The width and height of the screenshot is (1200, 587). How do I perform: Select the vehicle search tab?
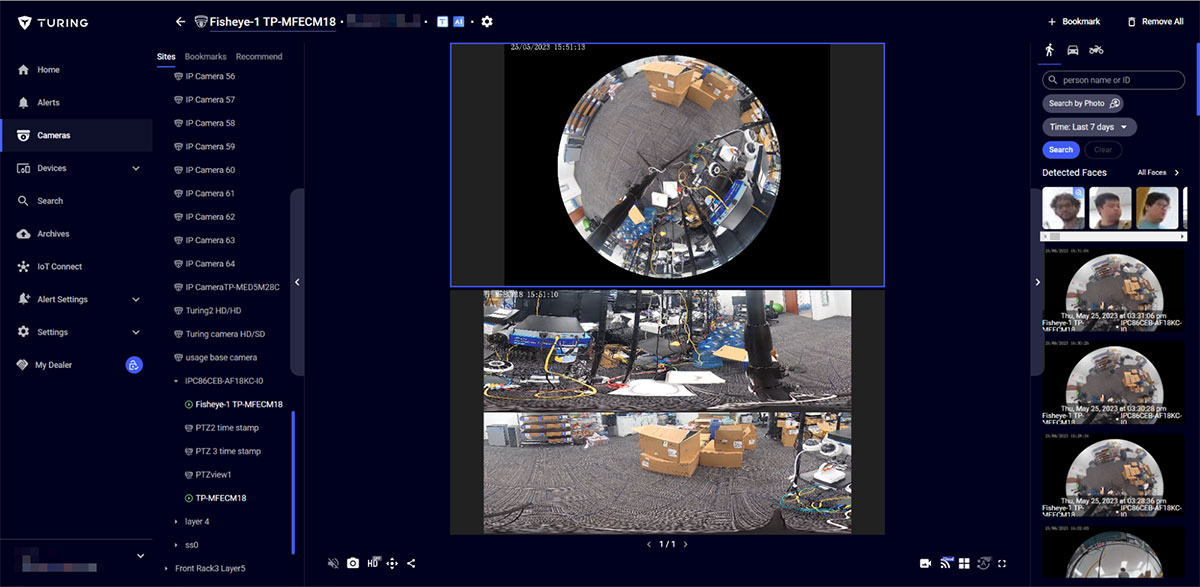pyautogui.click(x=1072, y=50)
